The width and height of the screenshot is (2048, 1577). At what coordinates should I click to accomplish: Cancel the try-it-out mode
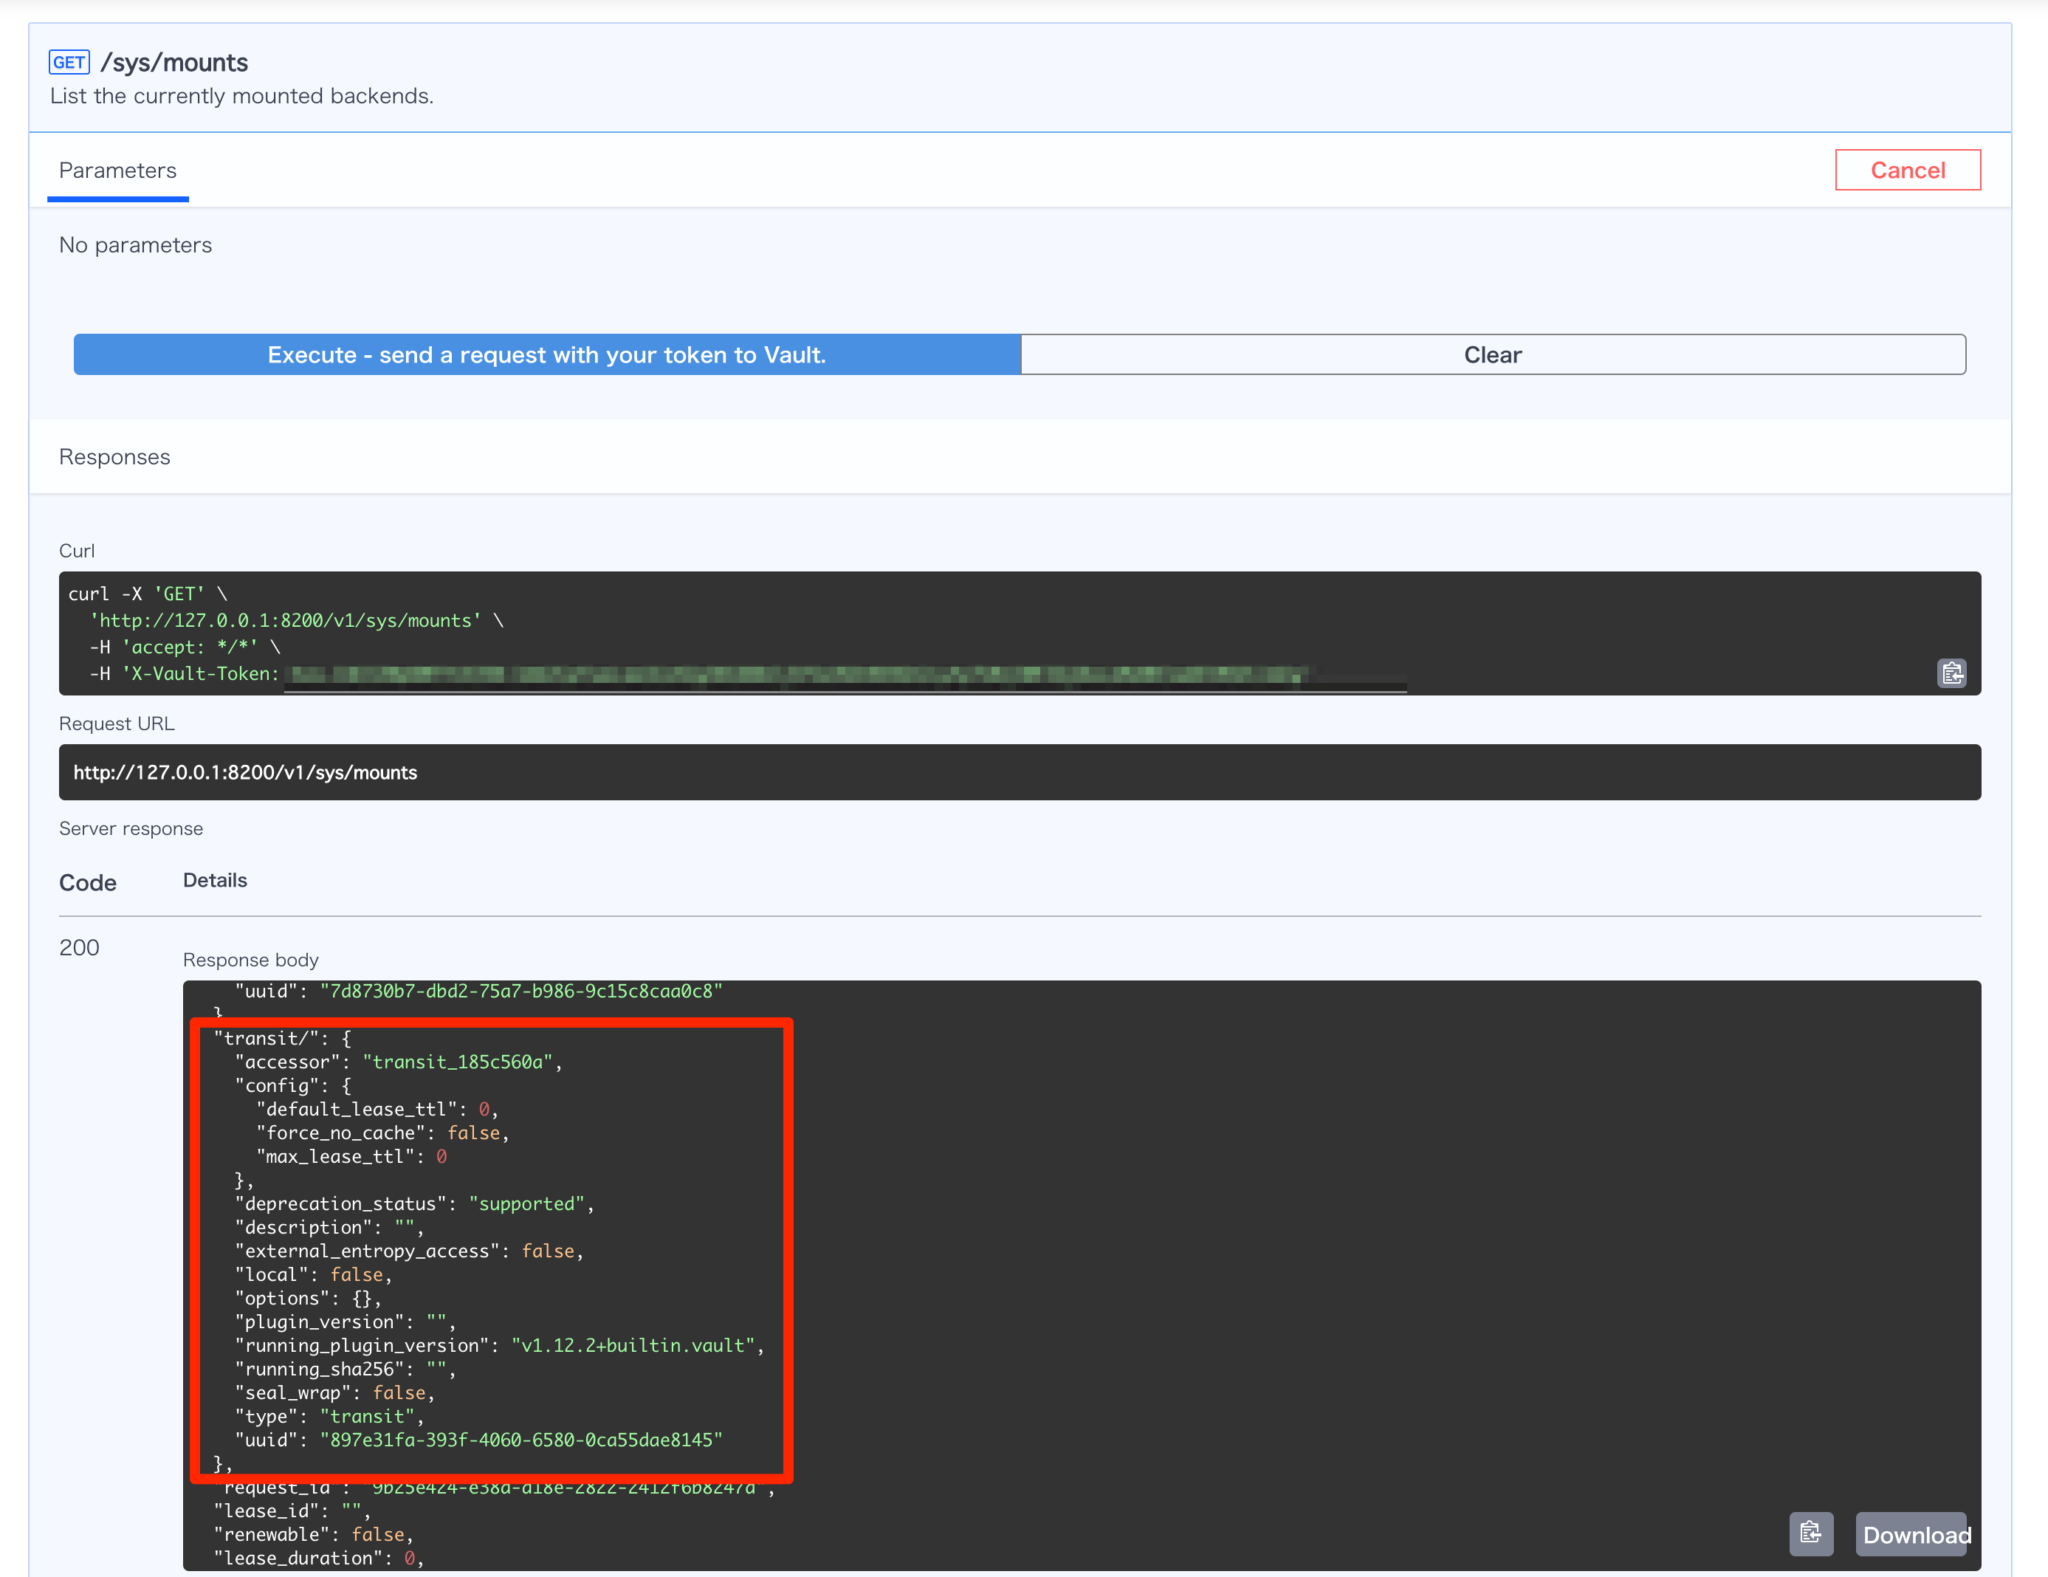[1907, 169]
